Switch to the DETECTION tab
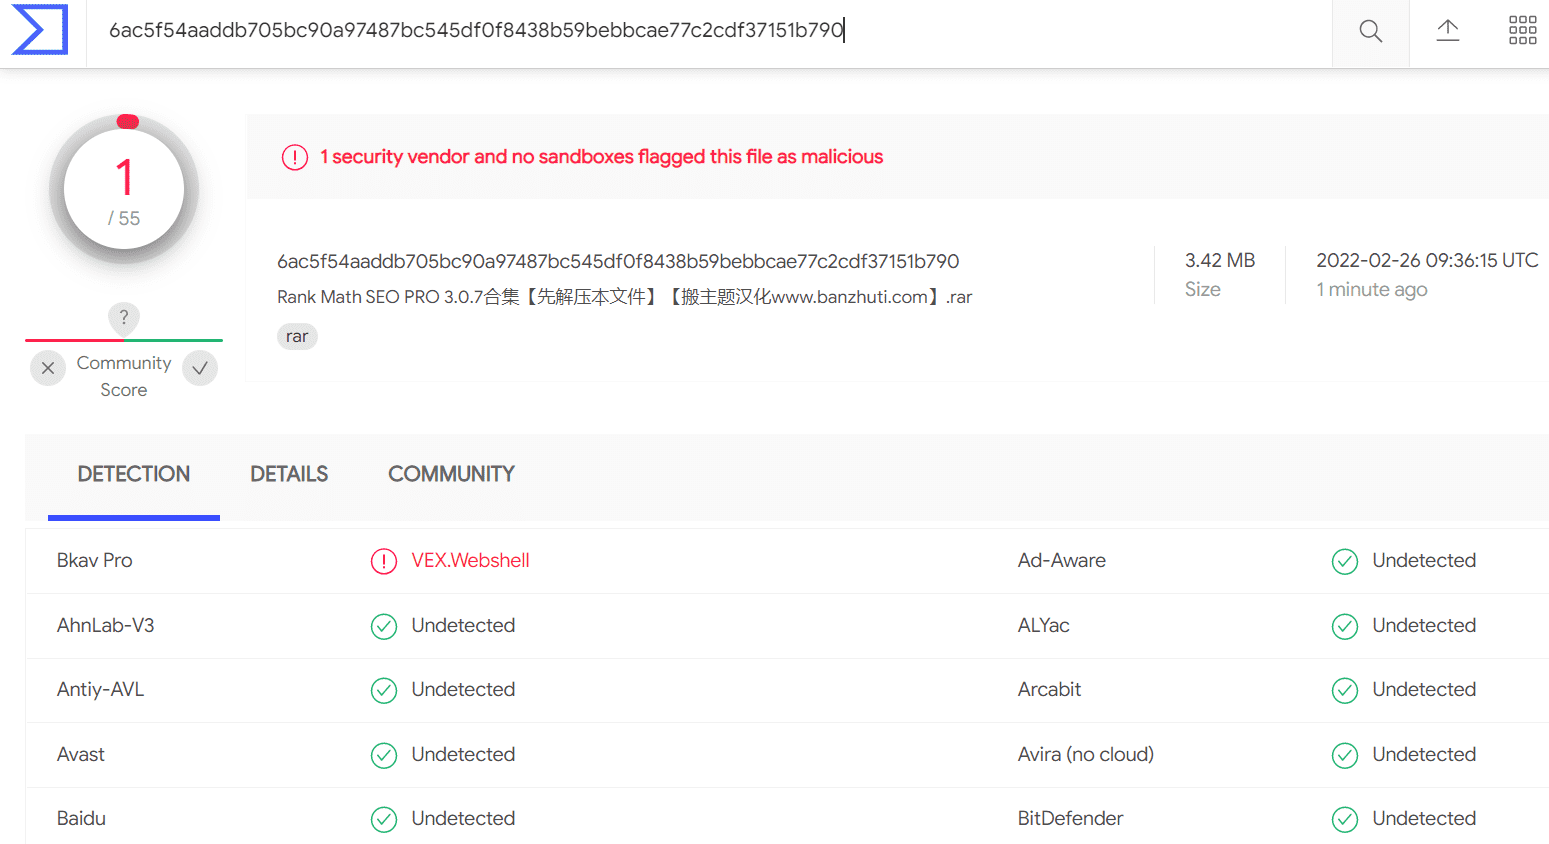This screenshot has height=844, width=1549. (x=134, y=474)
